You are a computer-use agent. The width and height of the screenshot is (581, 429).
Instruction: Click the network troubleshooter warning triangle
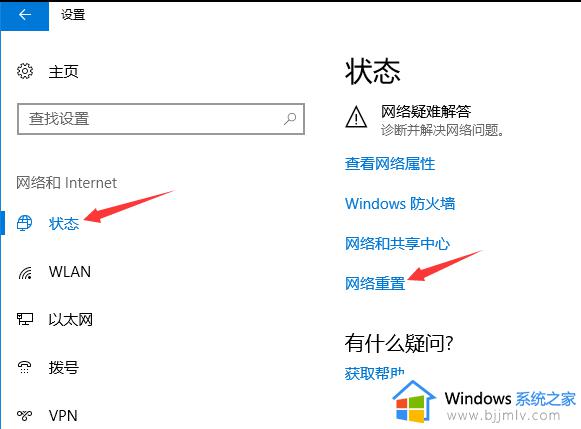click(x=356, y=117)
